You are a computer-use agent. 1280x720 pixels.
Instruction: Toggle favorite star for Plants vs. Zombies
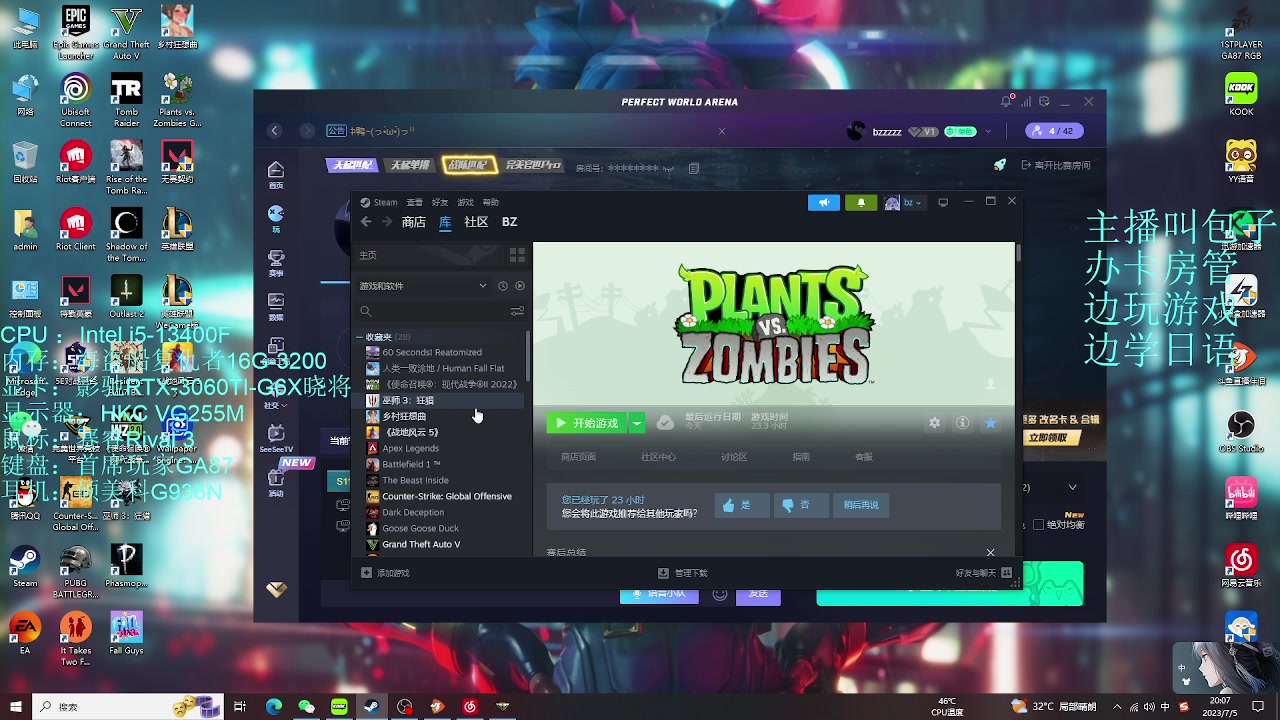(990, 423)
